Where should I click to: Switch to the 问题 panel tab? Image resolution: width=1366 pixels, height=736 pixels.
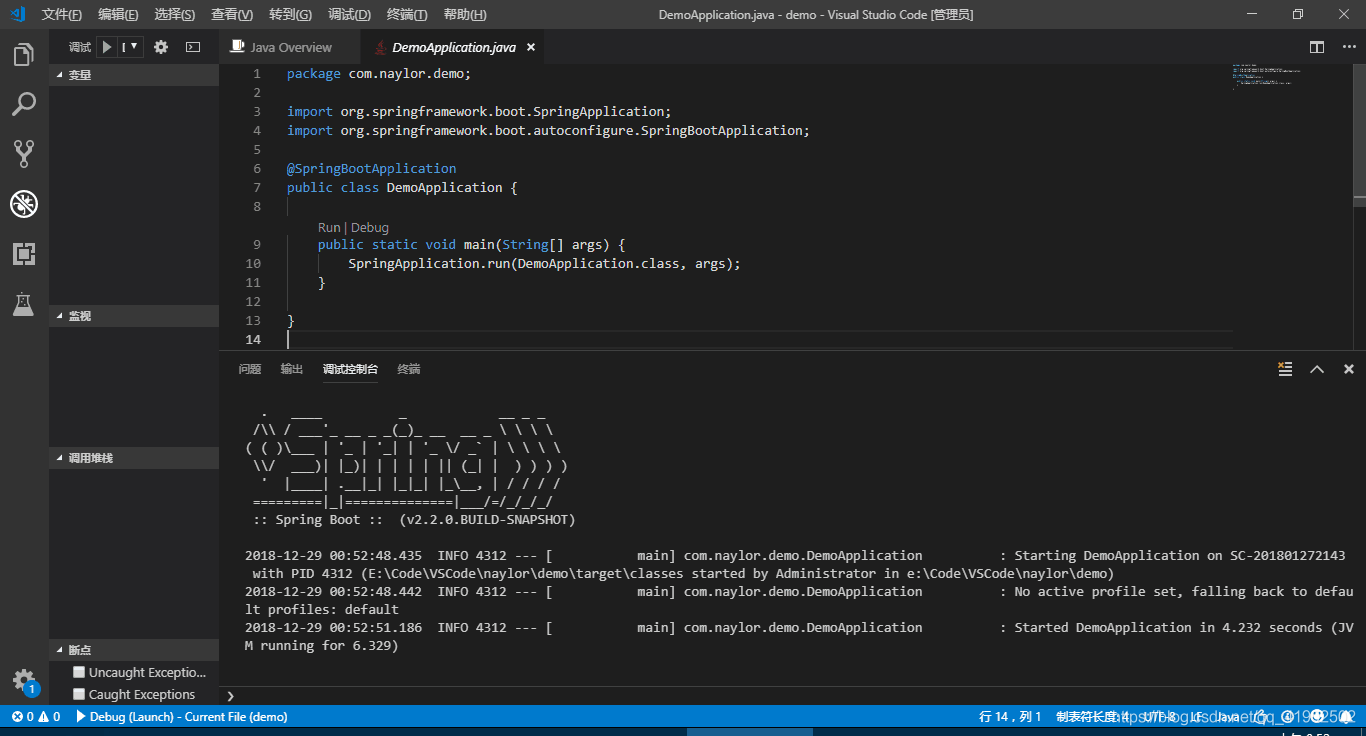coord(250,369)
